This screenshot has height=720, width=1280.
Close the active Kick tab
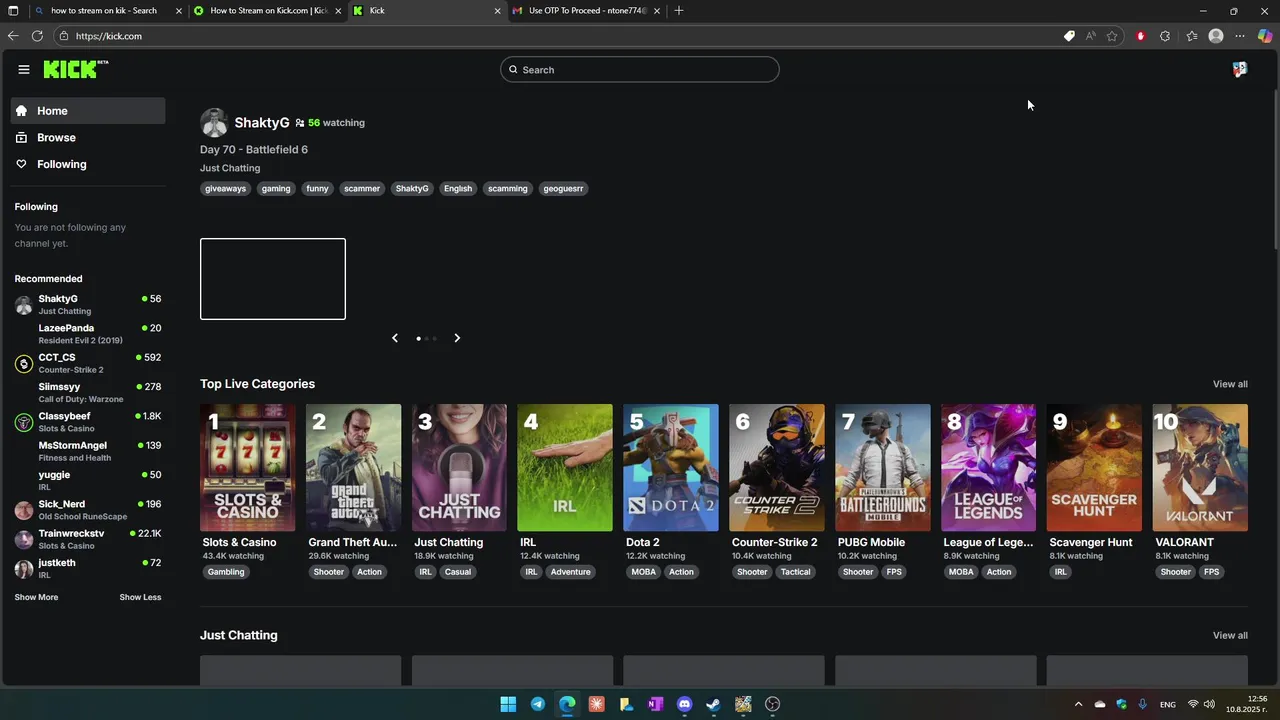coord(497,10)
